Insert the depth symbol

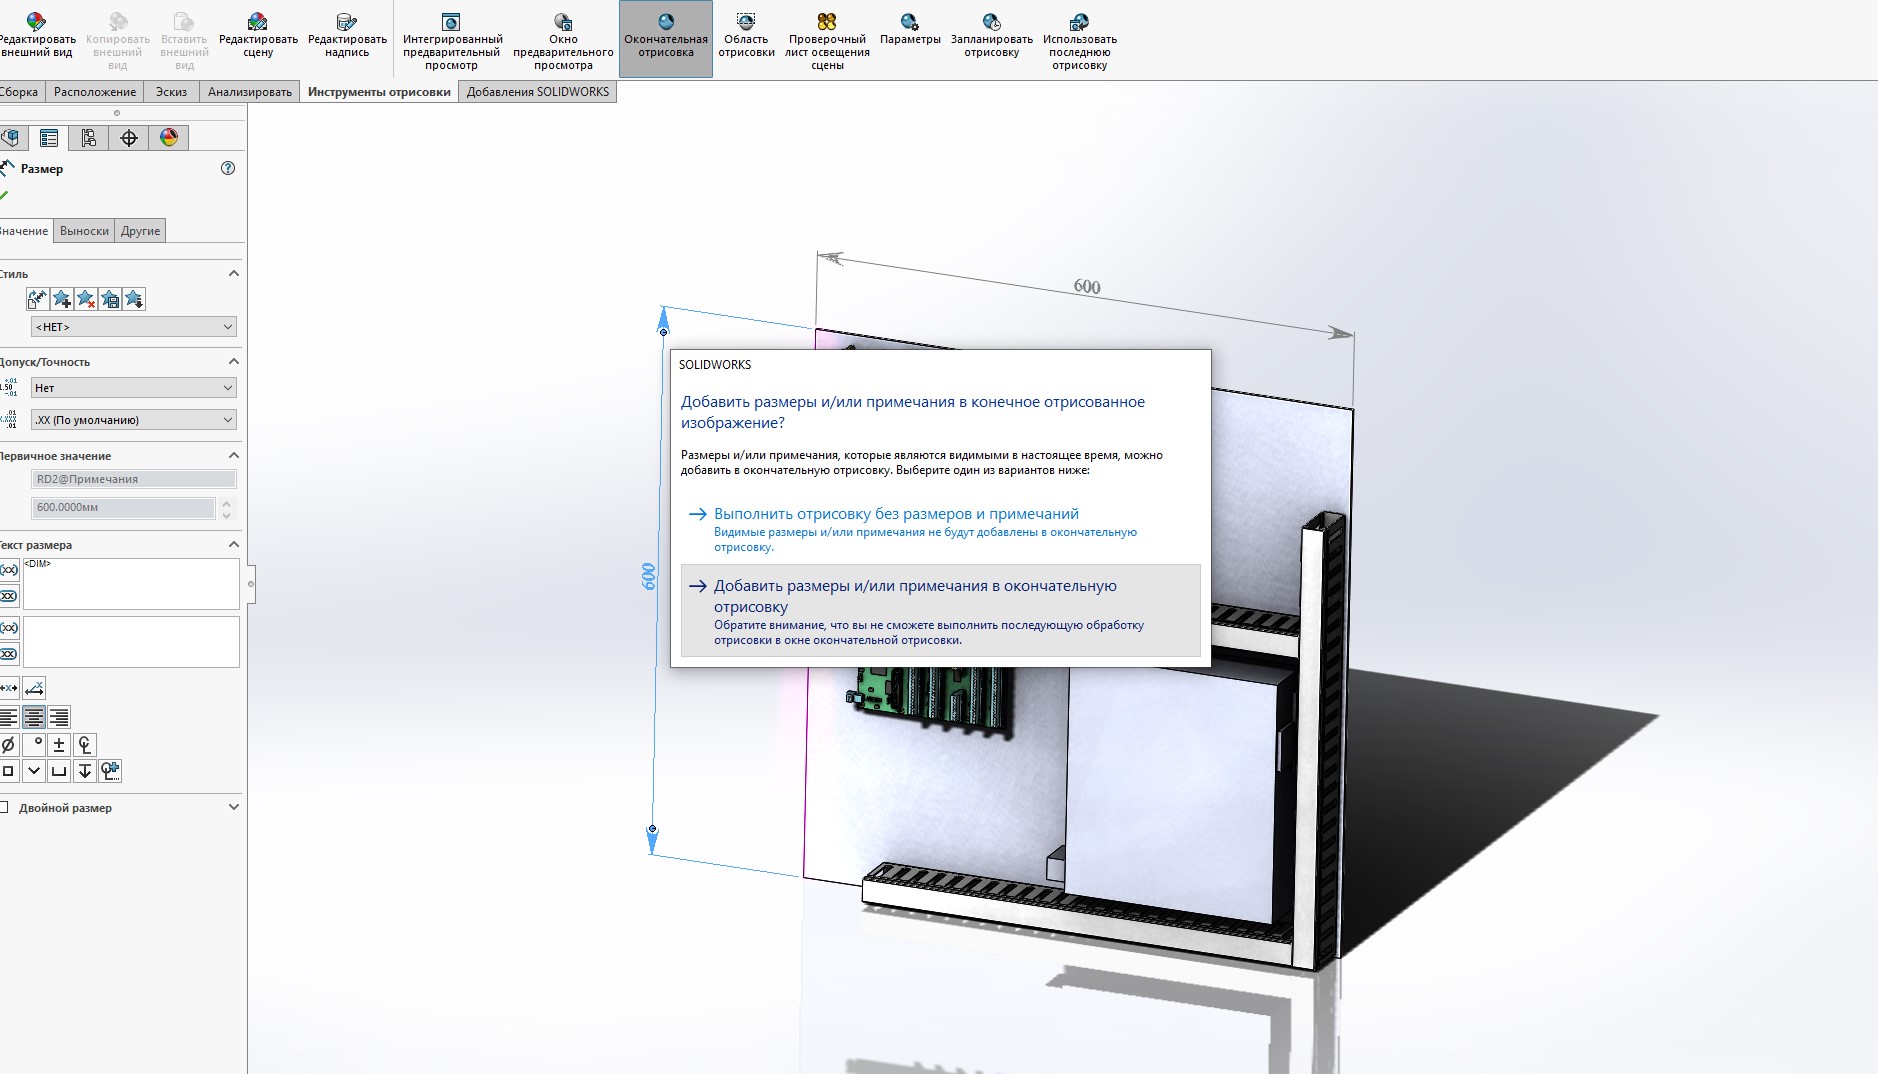click(x=84, y=770)
